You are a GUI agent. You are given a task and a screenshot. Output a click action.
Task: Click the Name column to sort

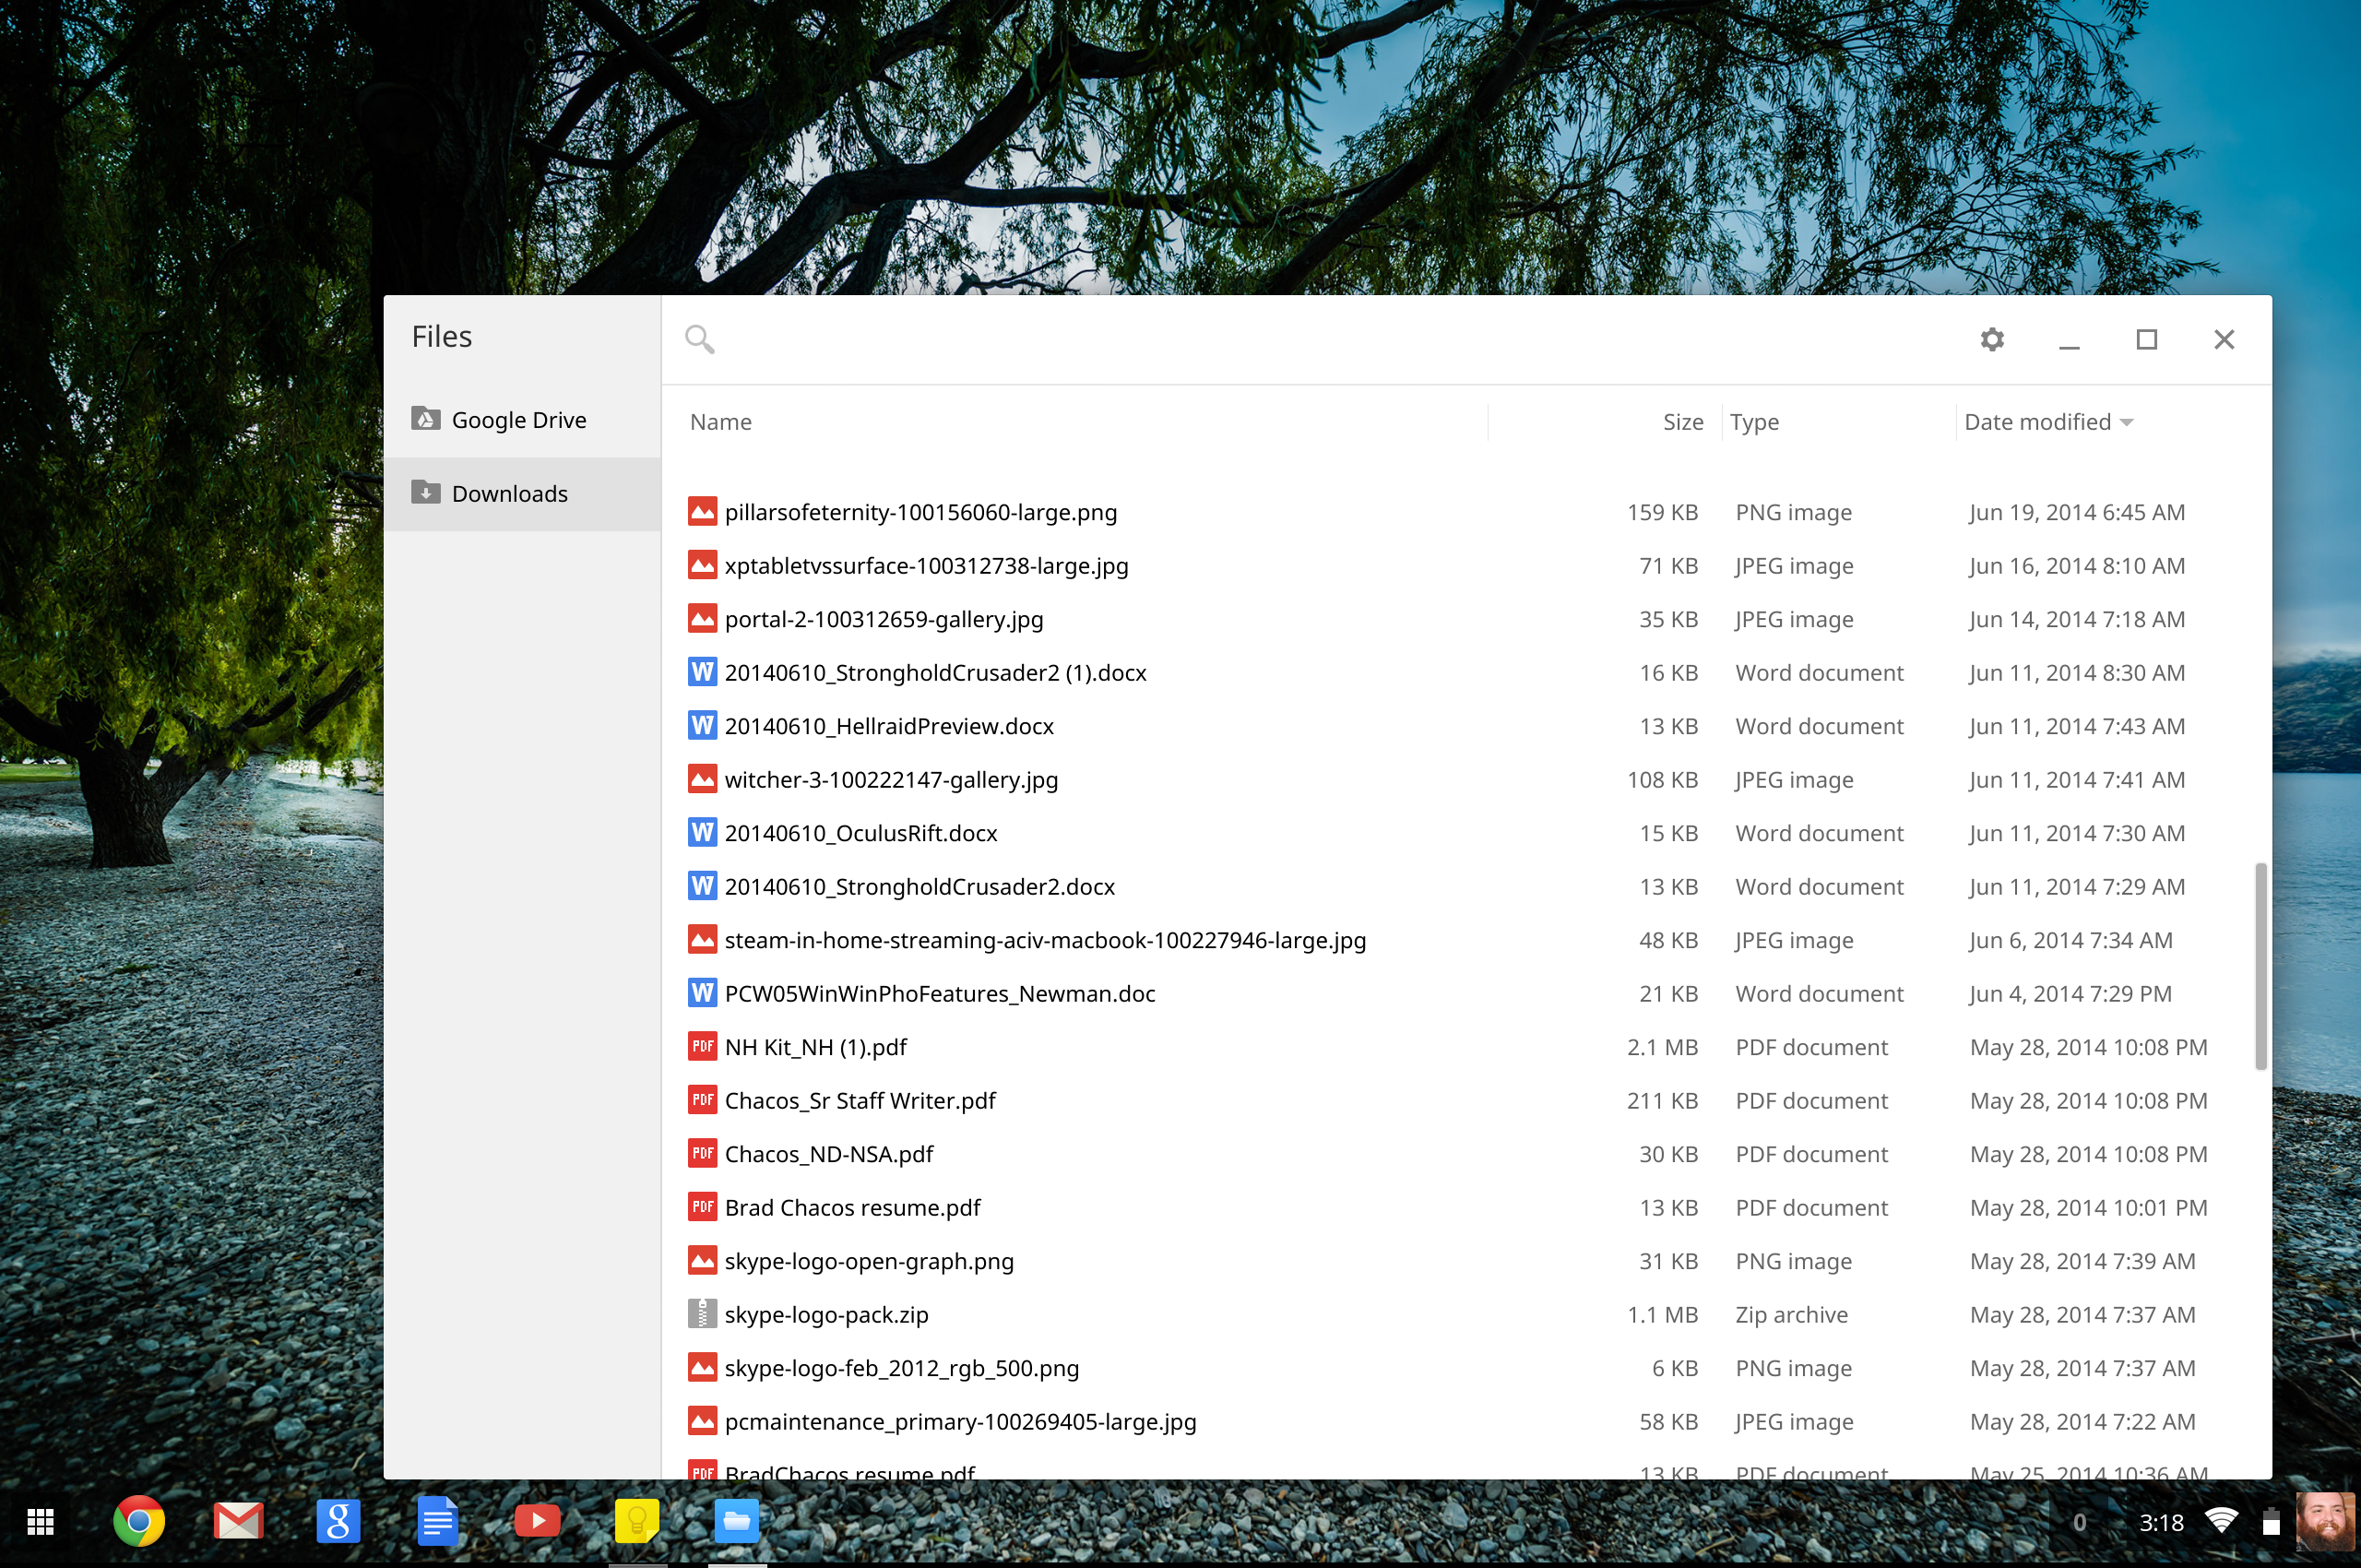(720, 420)
